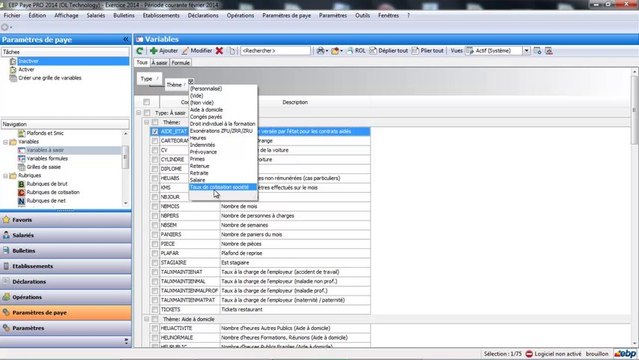Image resolution: width=639 pixels, height=360 pixels.
Task: Collapse the empty Thème group
Action: point(146,122)
